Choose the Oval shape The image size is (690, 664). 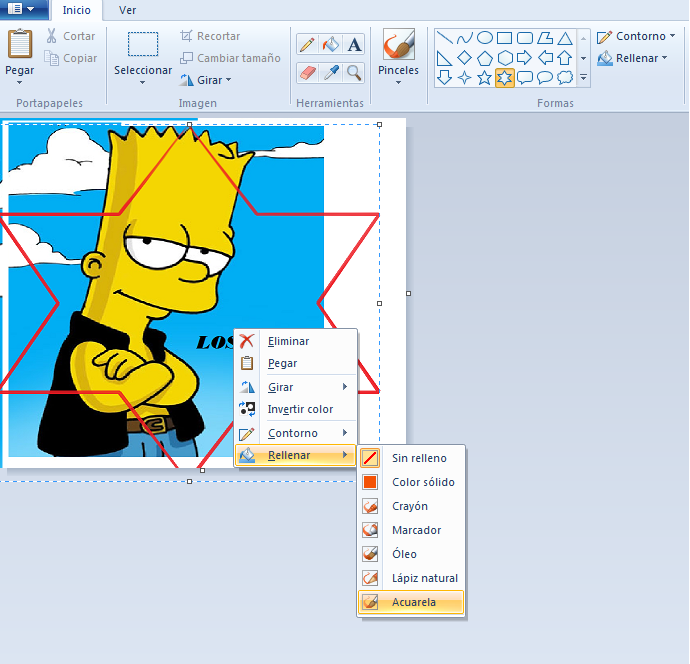pos(484,38)
